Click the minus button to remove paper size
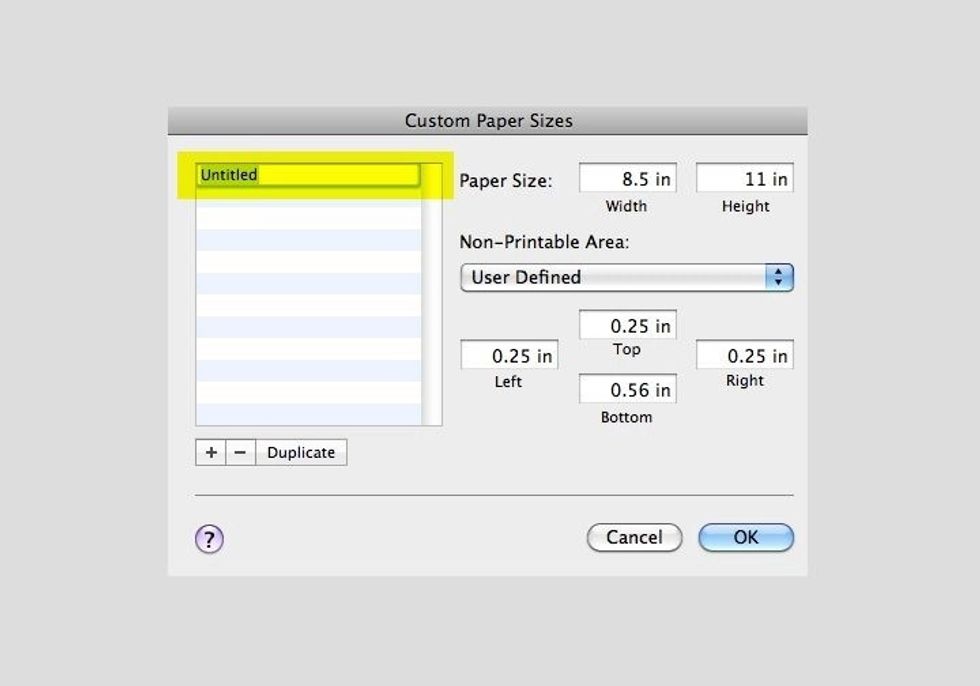Viewport: 980px width, 686px height. coord(240,452)
